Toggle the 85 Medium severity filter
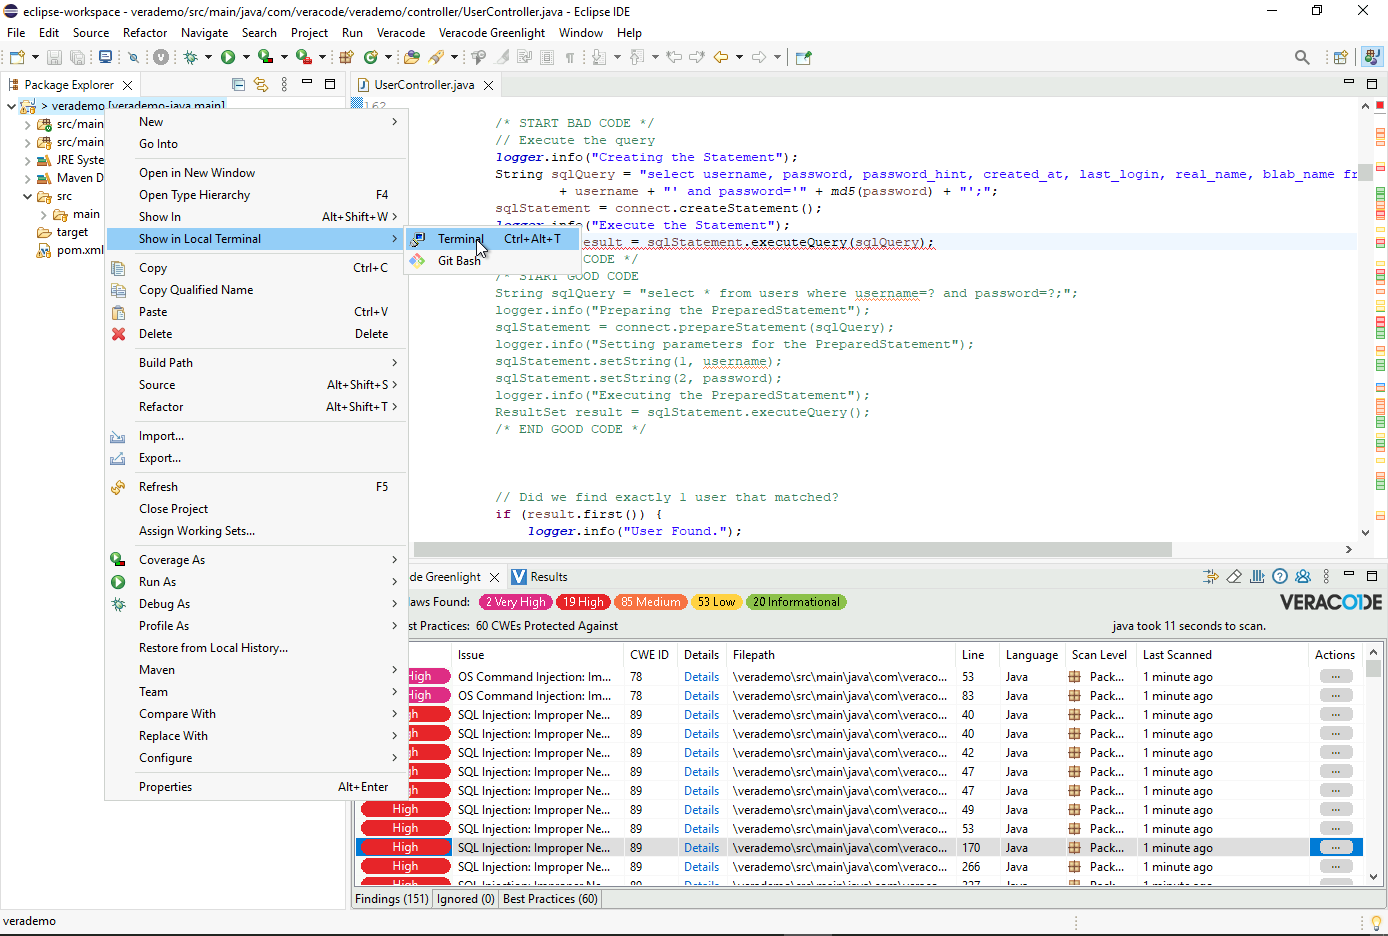1388x936 pixels. pyautogui.click(x=650, y=602)
